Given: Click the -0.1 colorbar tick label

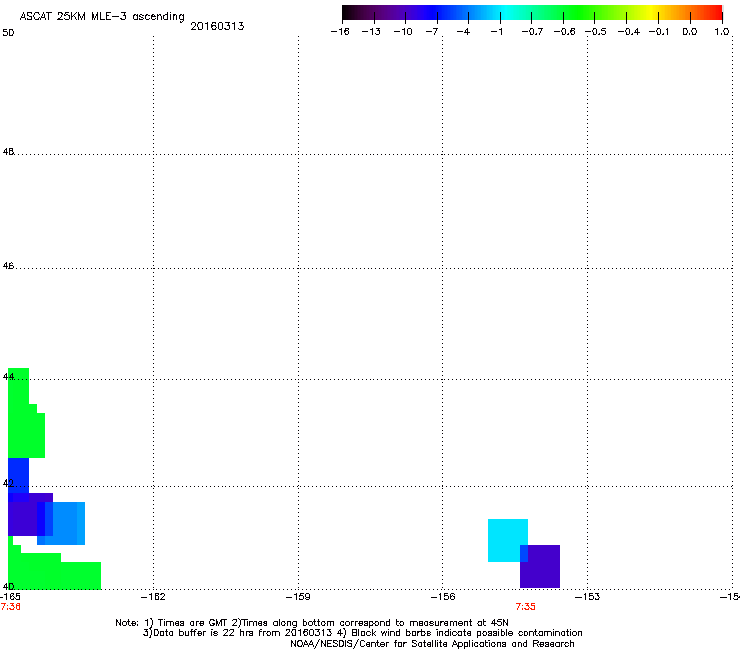Looking at the screenshot, I should [659, 32].
